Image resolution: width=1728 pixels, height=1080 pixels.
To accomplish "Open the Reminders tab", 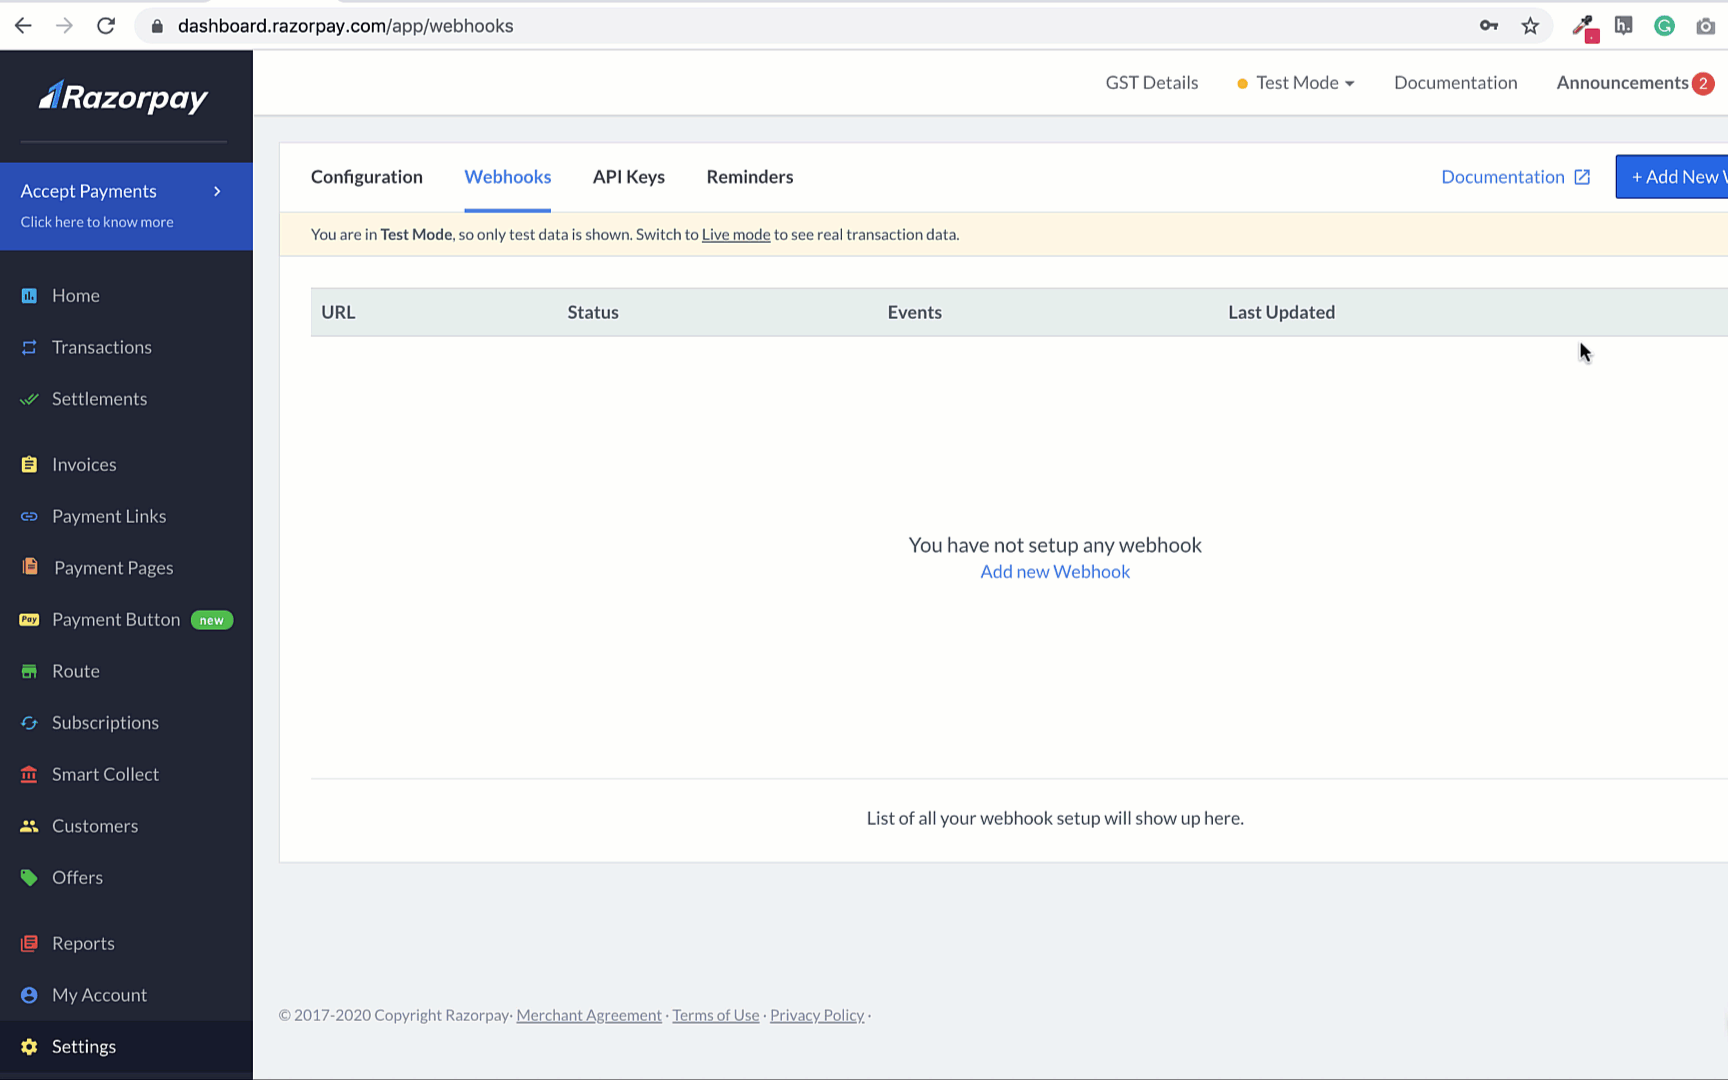I will tap(750, 177).
